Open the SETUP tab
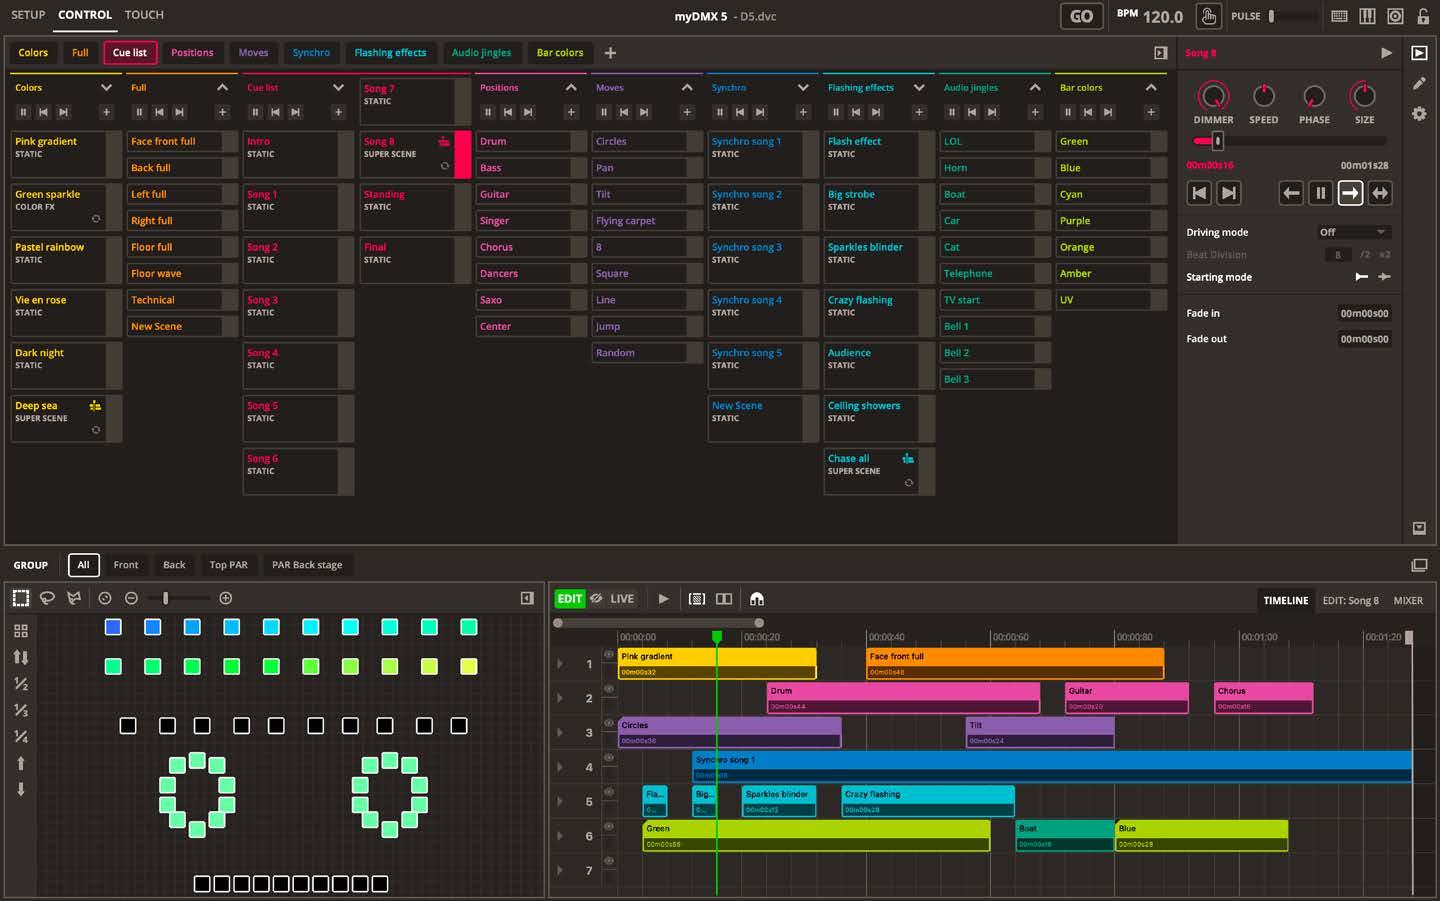The width and height of the screenshot is (1440, 901). (x=28, y=15)
